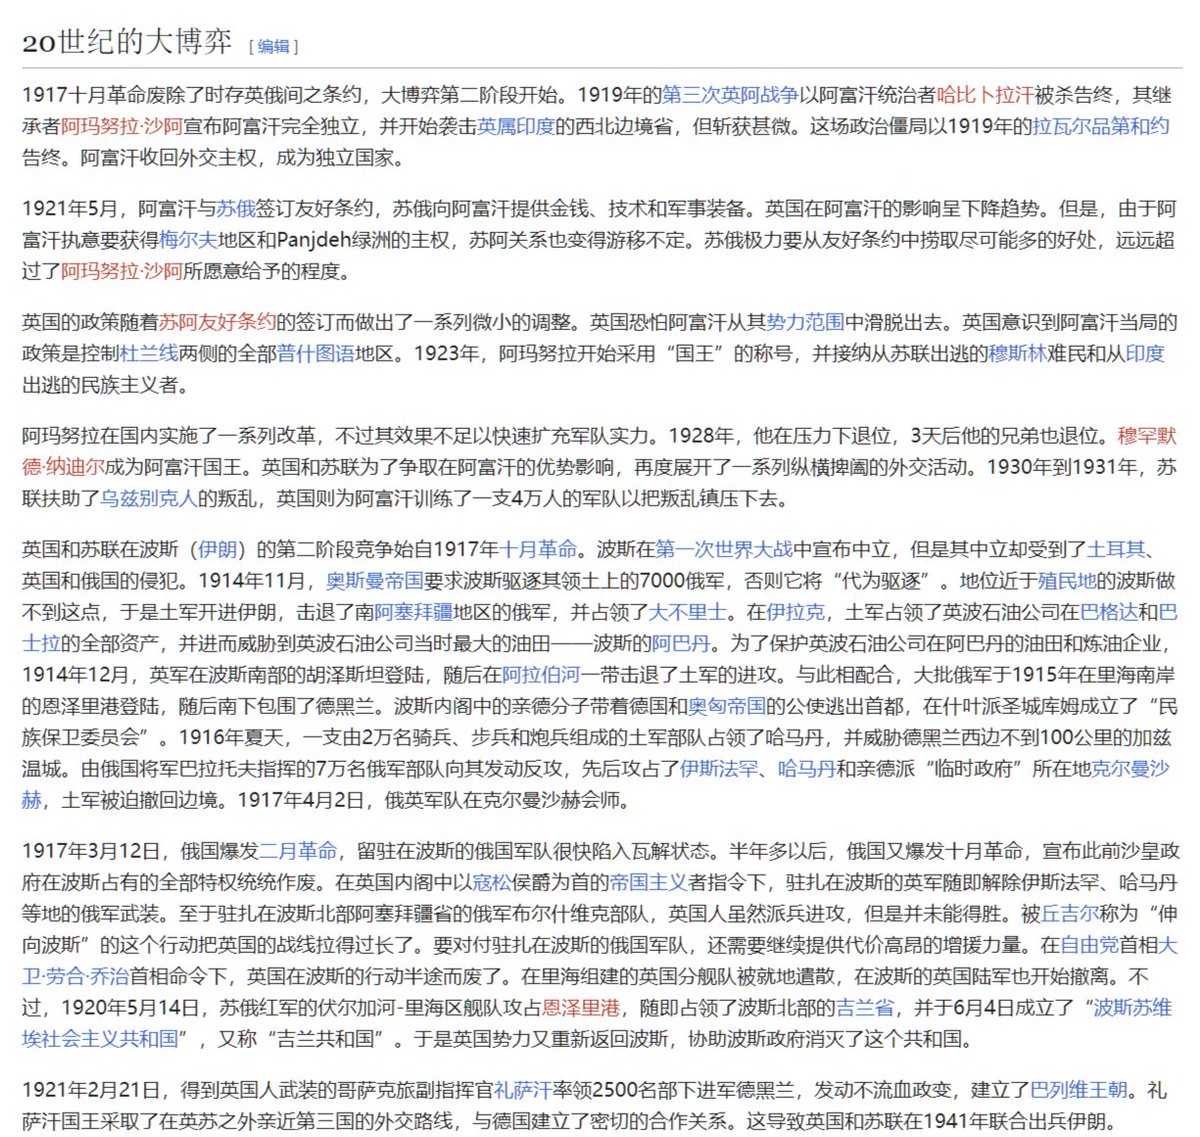Open the 穆斯林 link

(x=1017, y=353)
